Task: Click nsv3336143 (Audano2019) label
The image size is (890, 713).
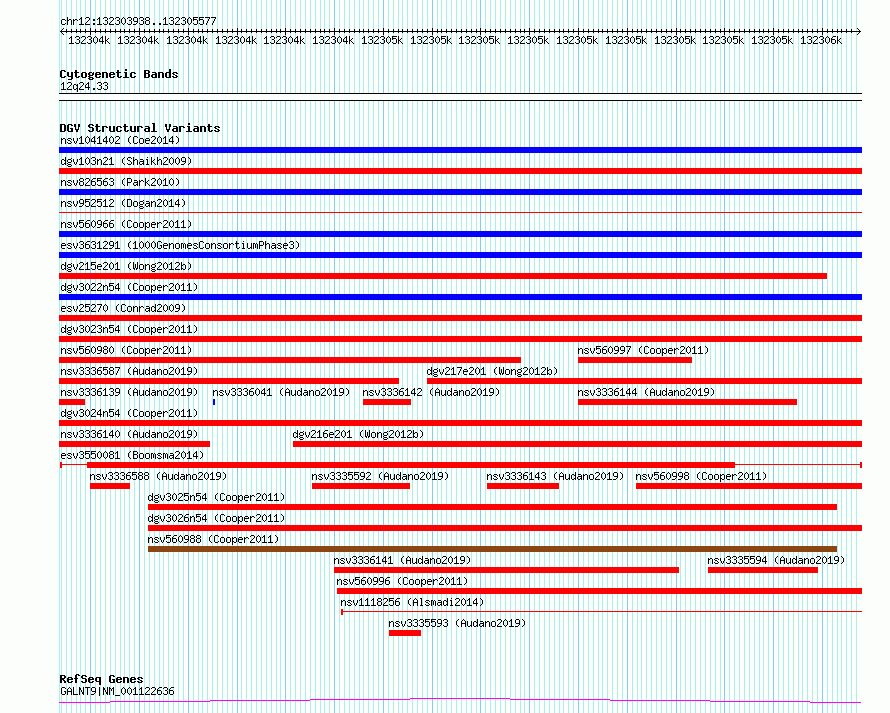Action: (555, 476)
